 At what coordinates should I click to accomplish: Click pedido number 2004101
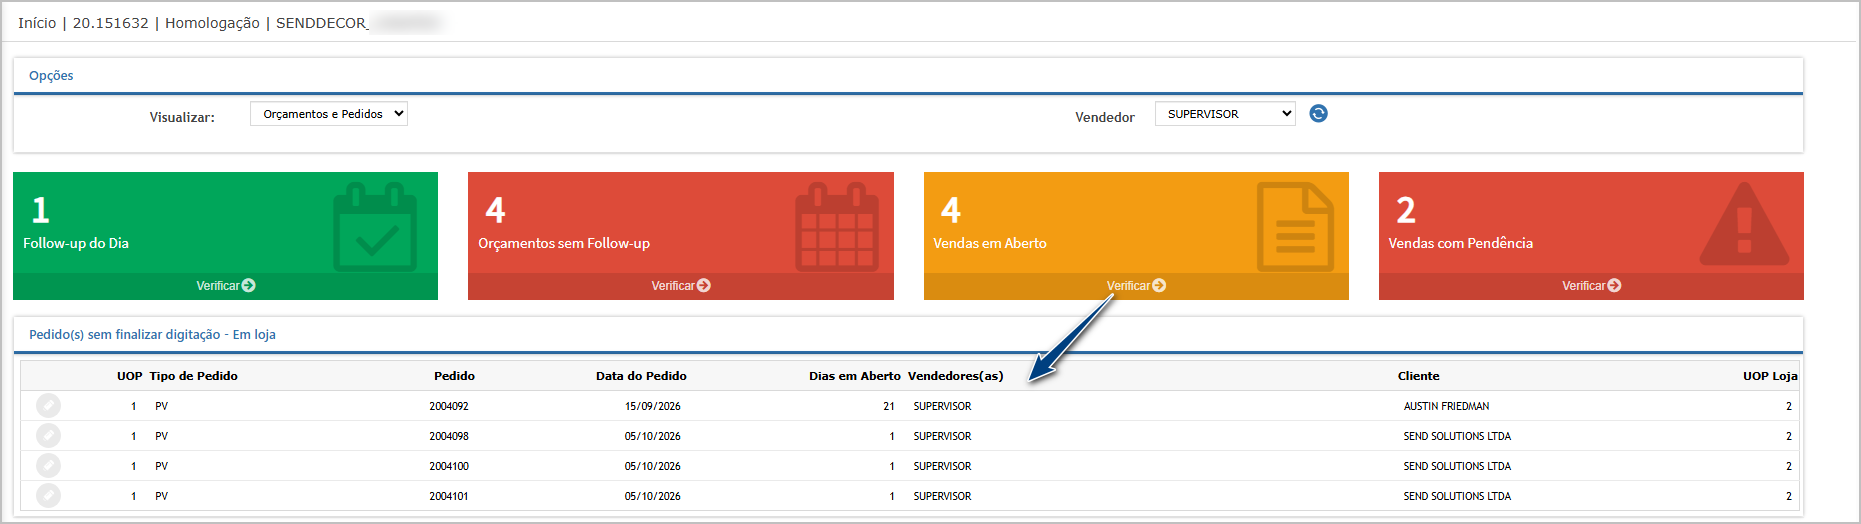click(449, 496)
